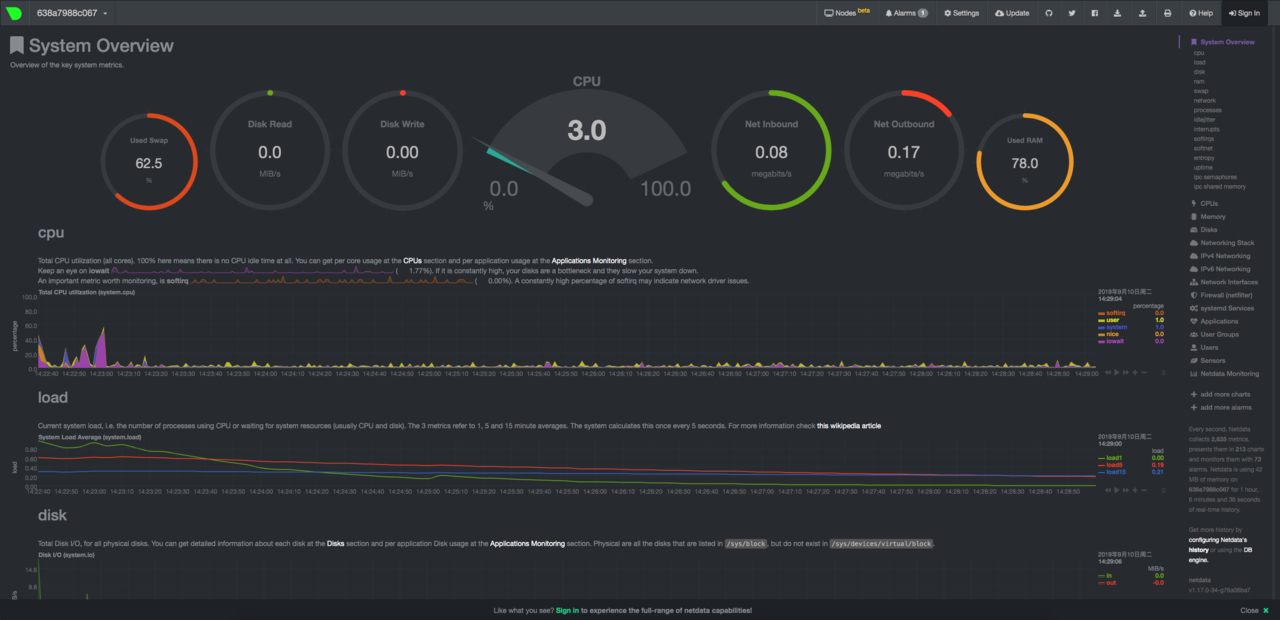Expand systemd Services in sidebar
This screenshot has width=1280, height=620.
click(x=1222, y=308)
